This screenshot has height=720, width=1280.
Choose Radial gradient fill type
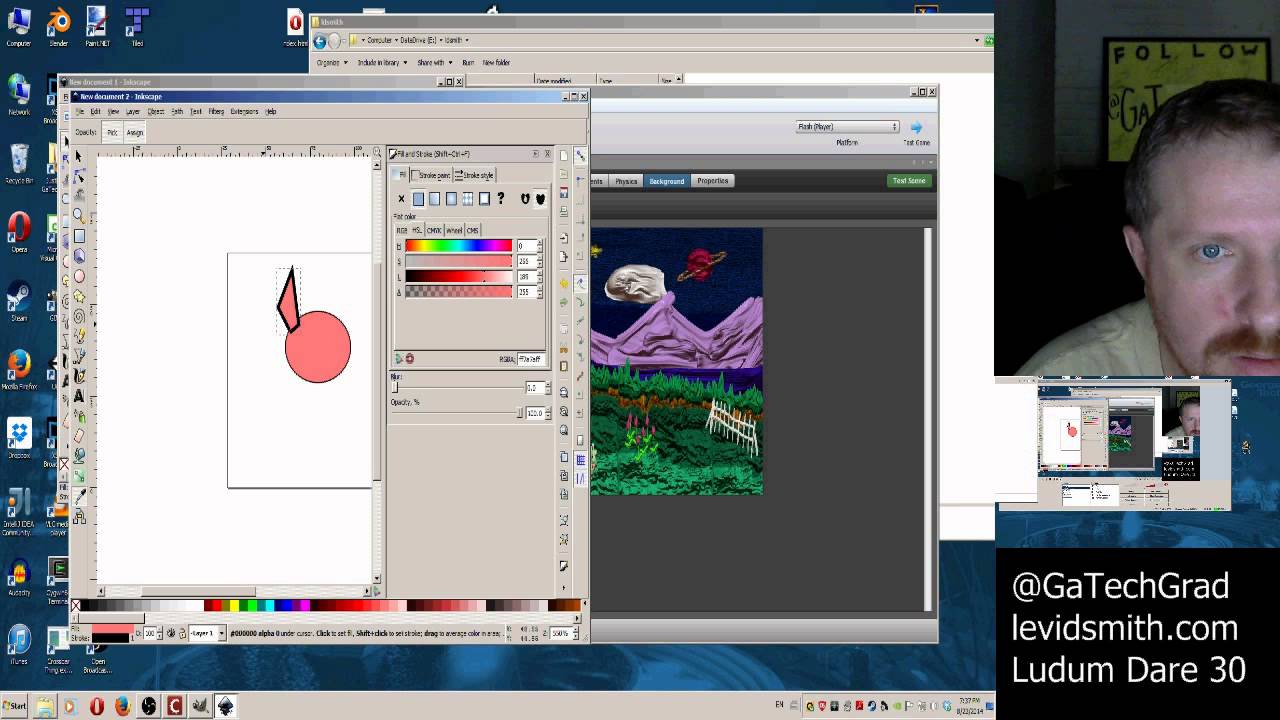point(451,199)
